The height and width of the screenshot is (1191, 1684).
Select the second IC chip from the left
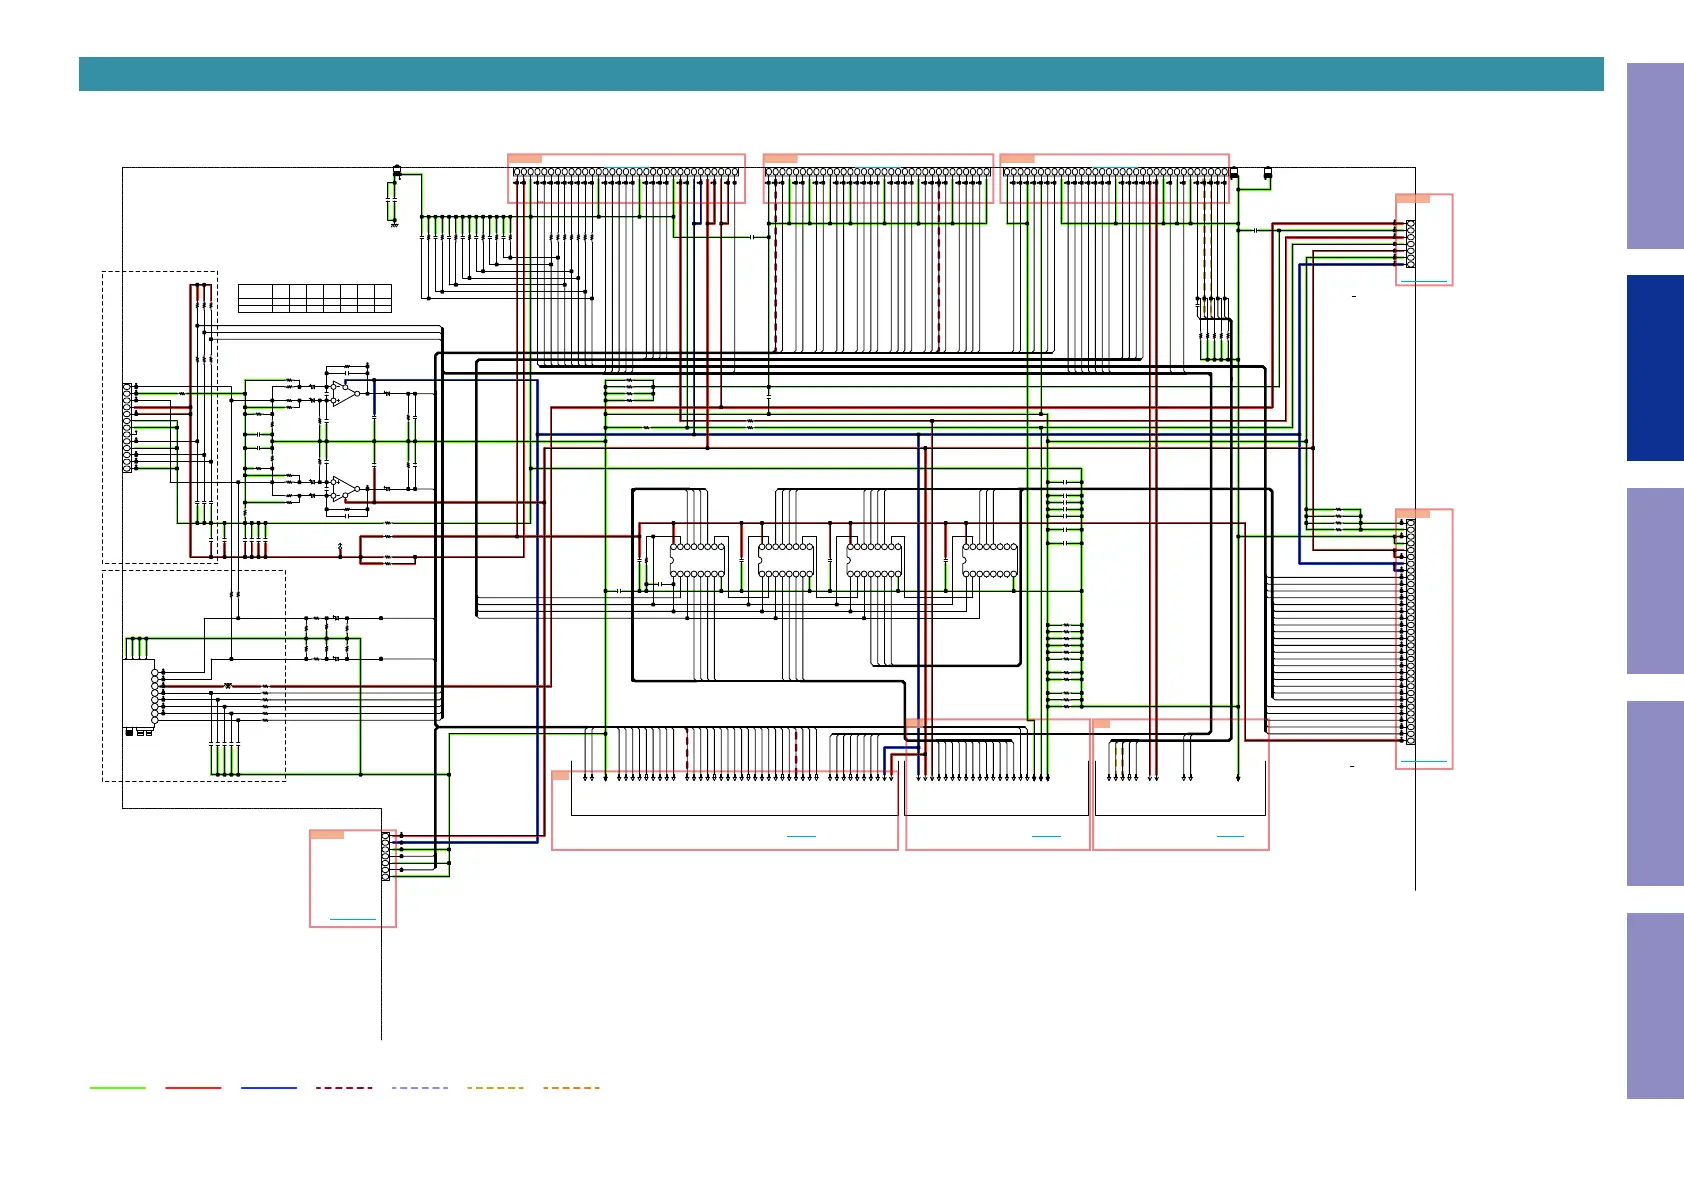pos(786,560)
